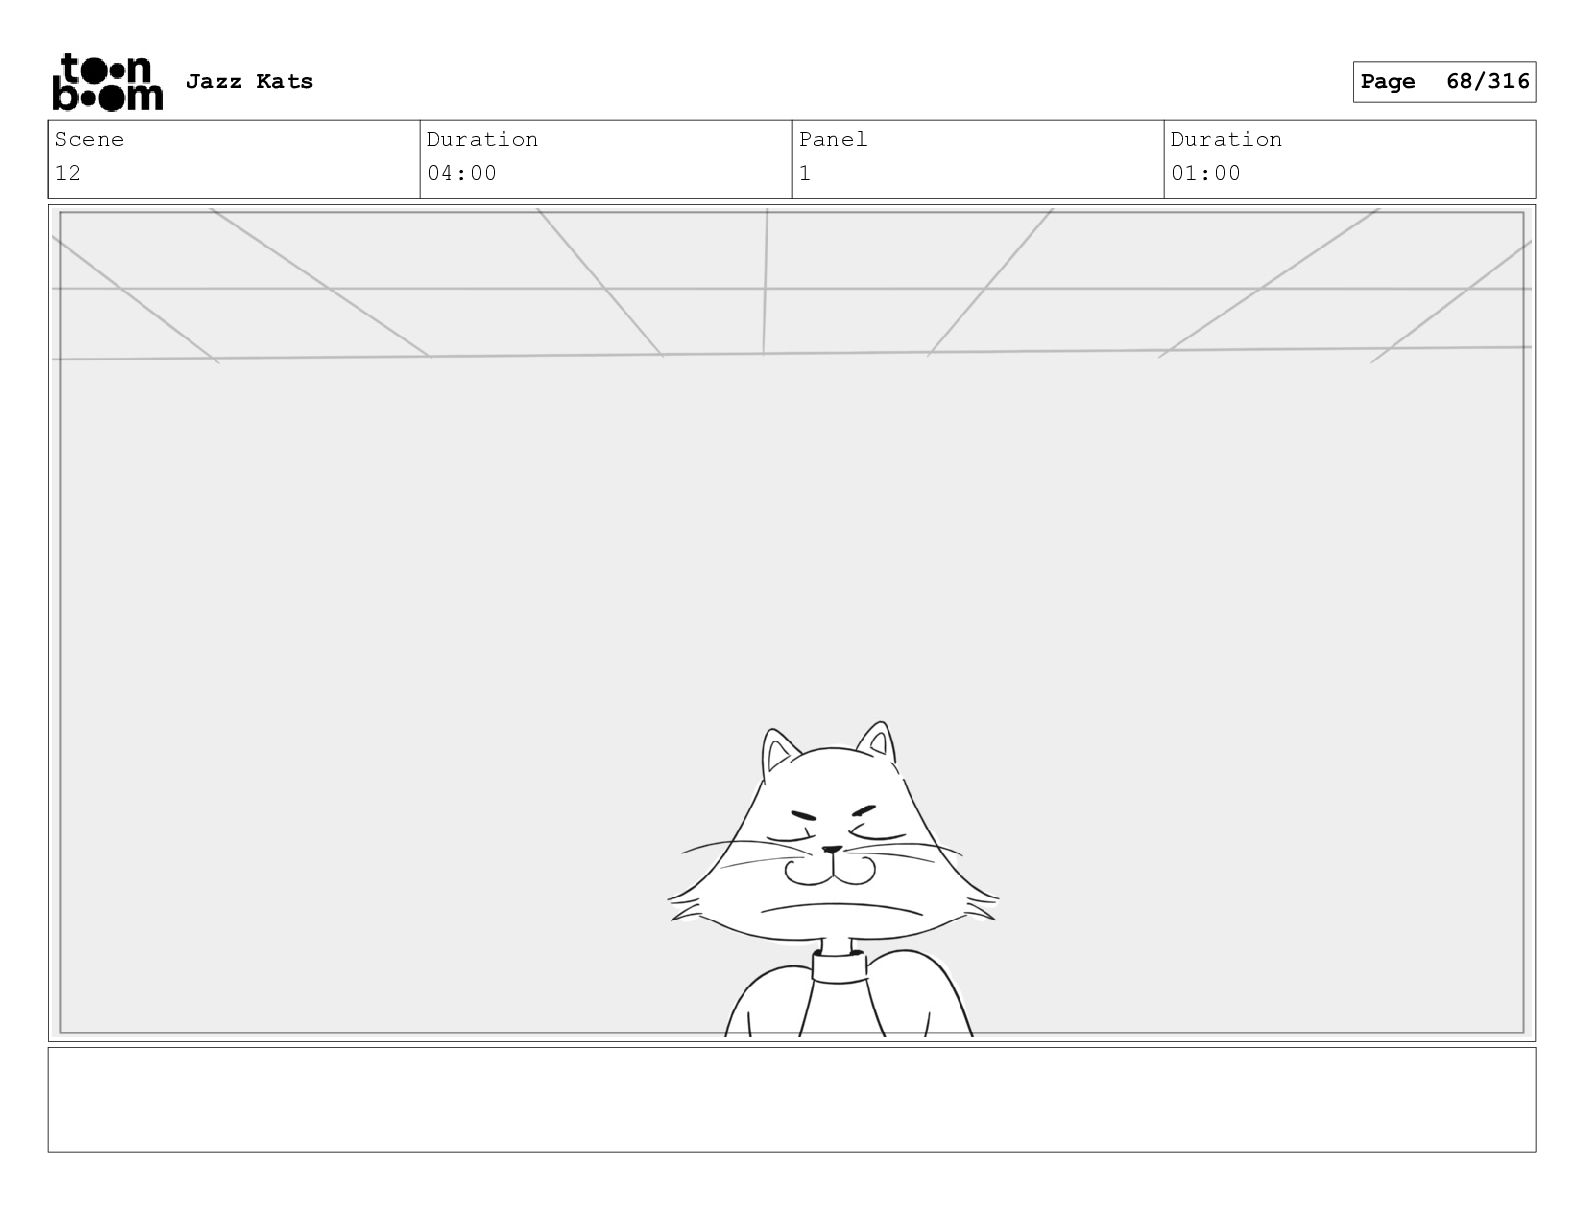
Task: Select the 'Jazz Kats' project title
Action: point(249,81)
